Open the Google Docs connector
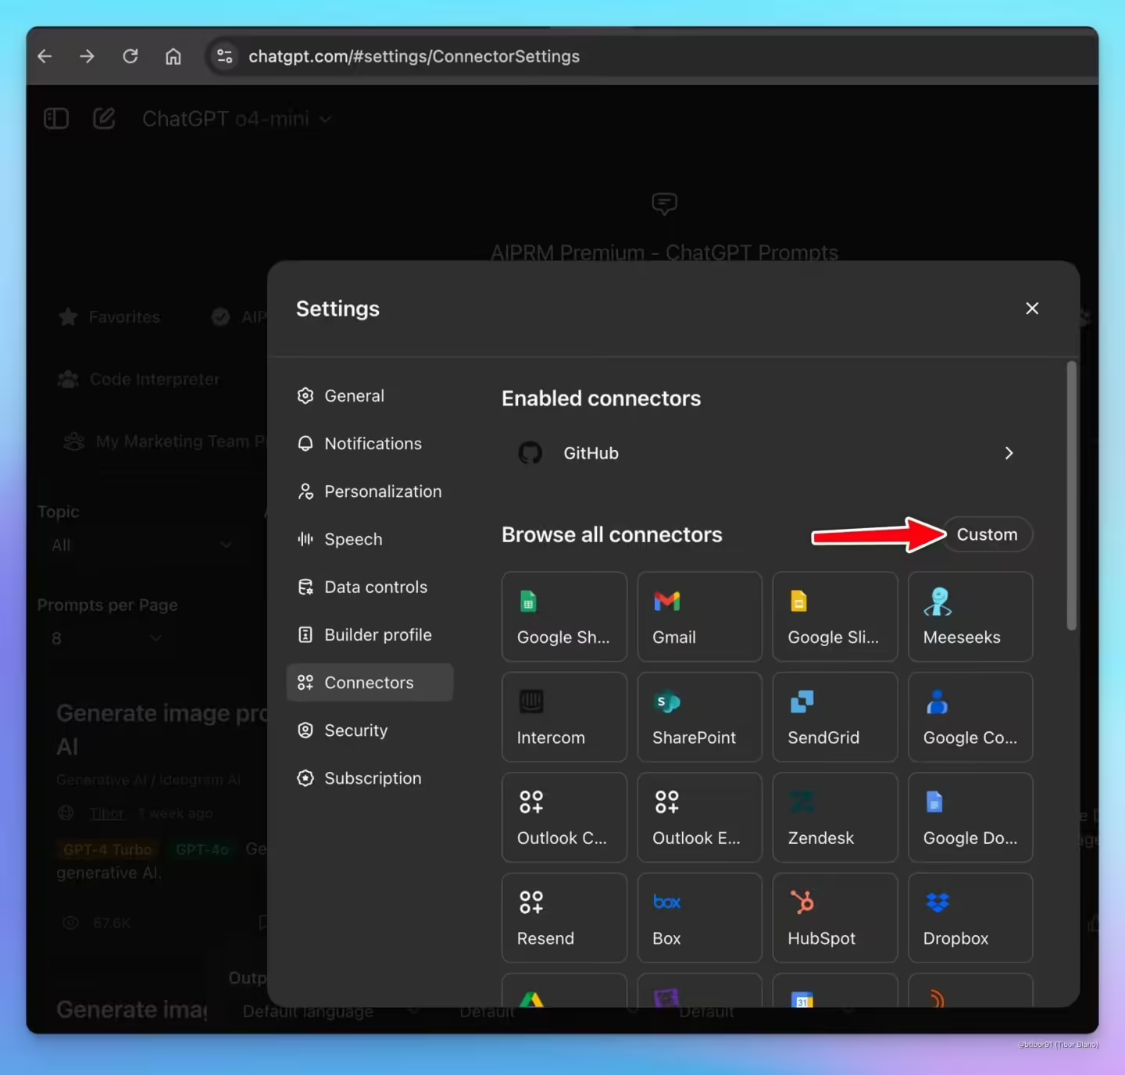The width and height of the screenshot is (1125, 1075). (x=969, y=817)
